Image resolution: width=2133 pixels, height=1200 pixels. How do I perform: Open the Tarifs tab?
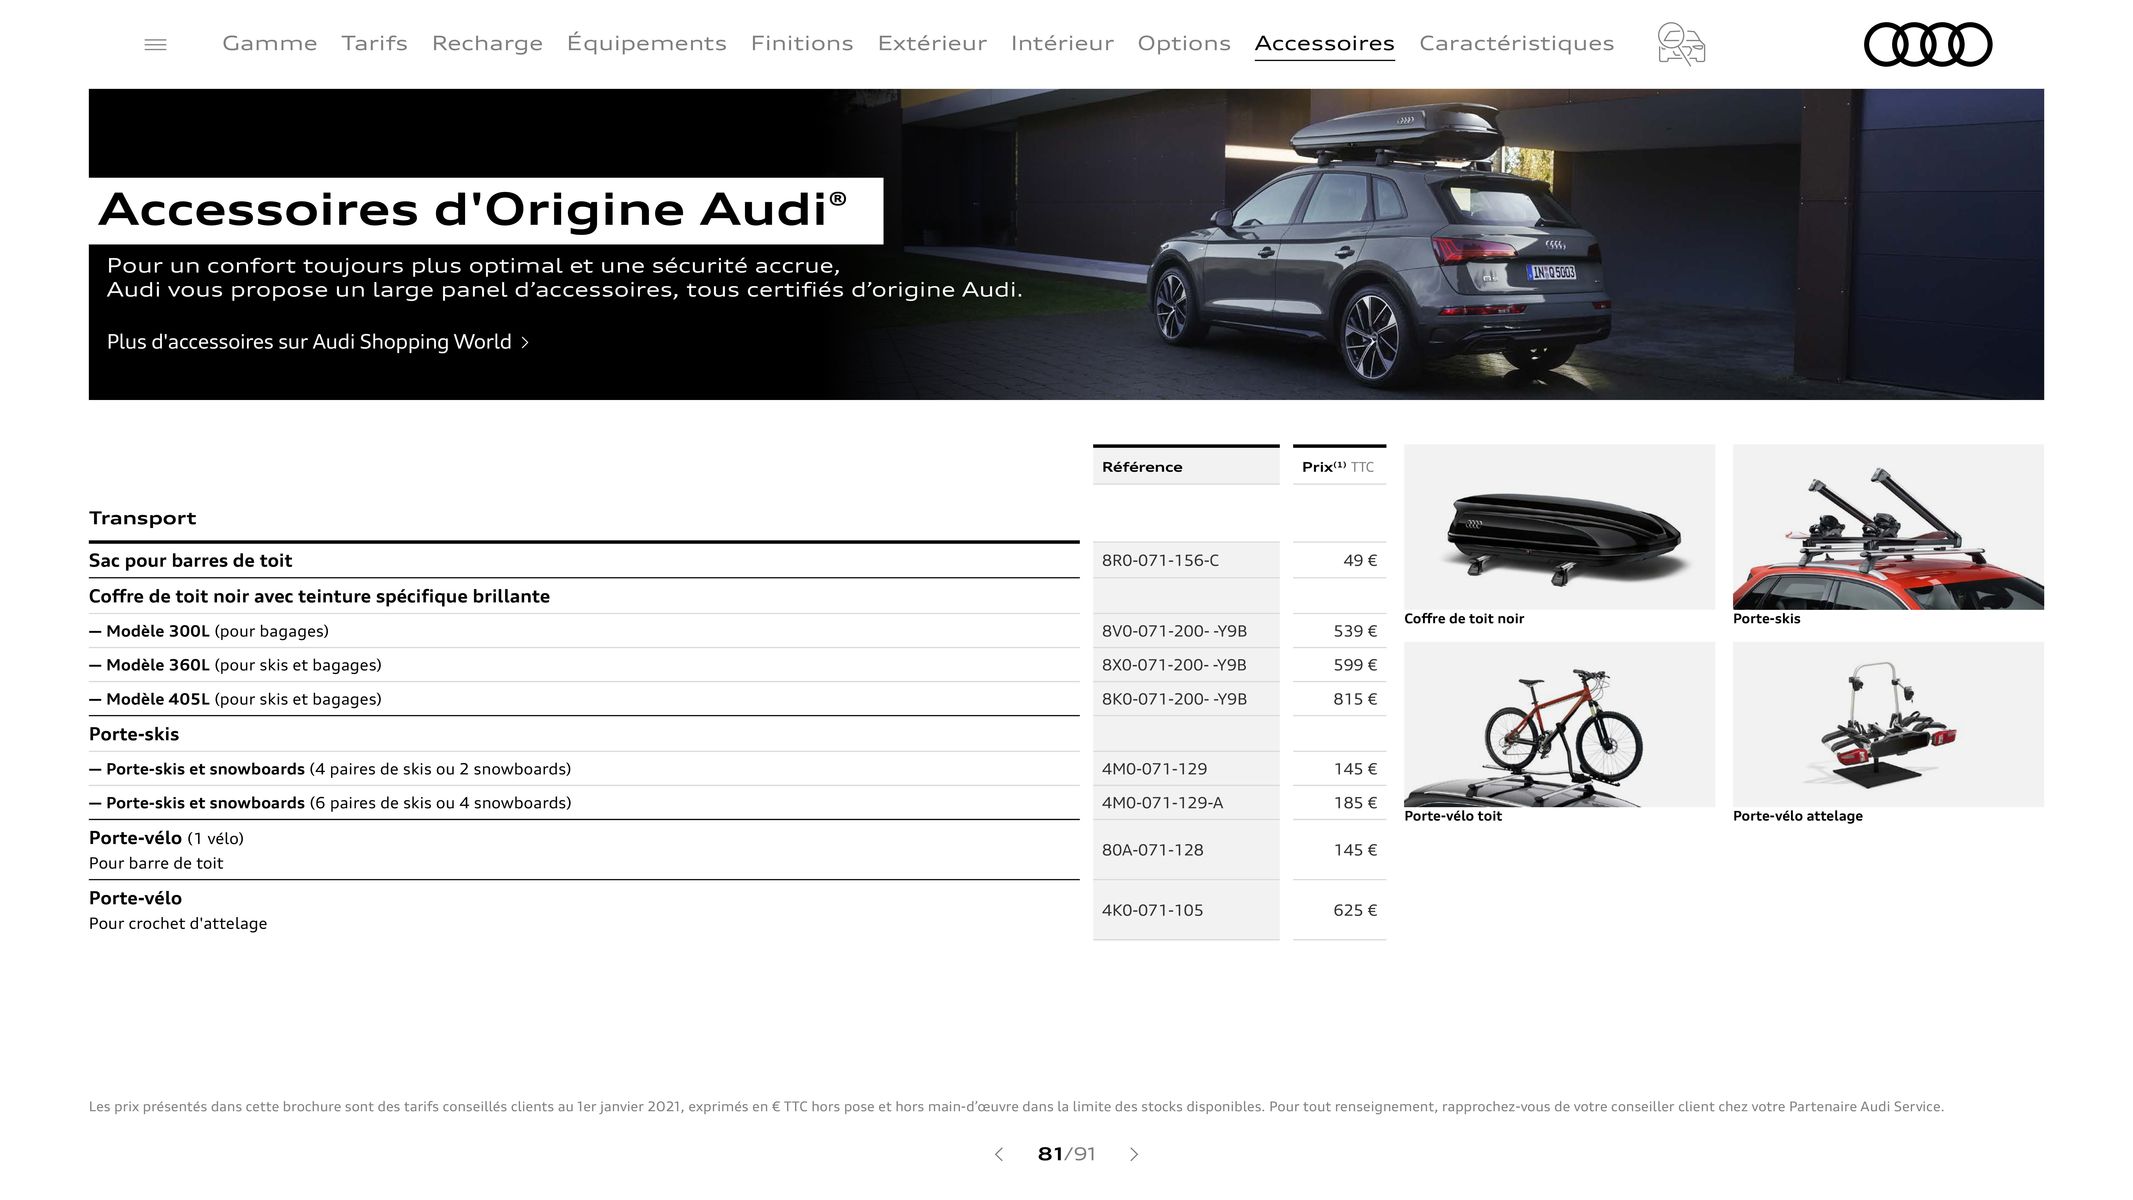[374, 43]
